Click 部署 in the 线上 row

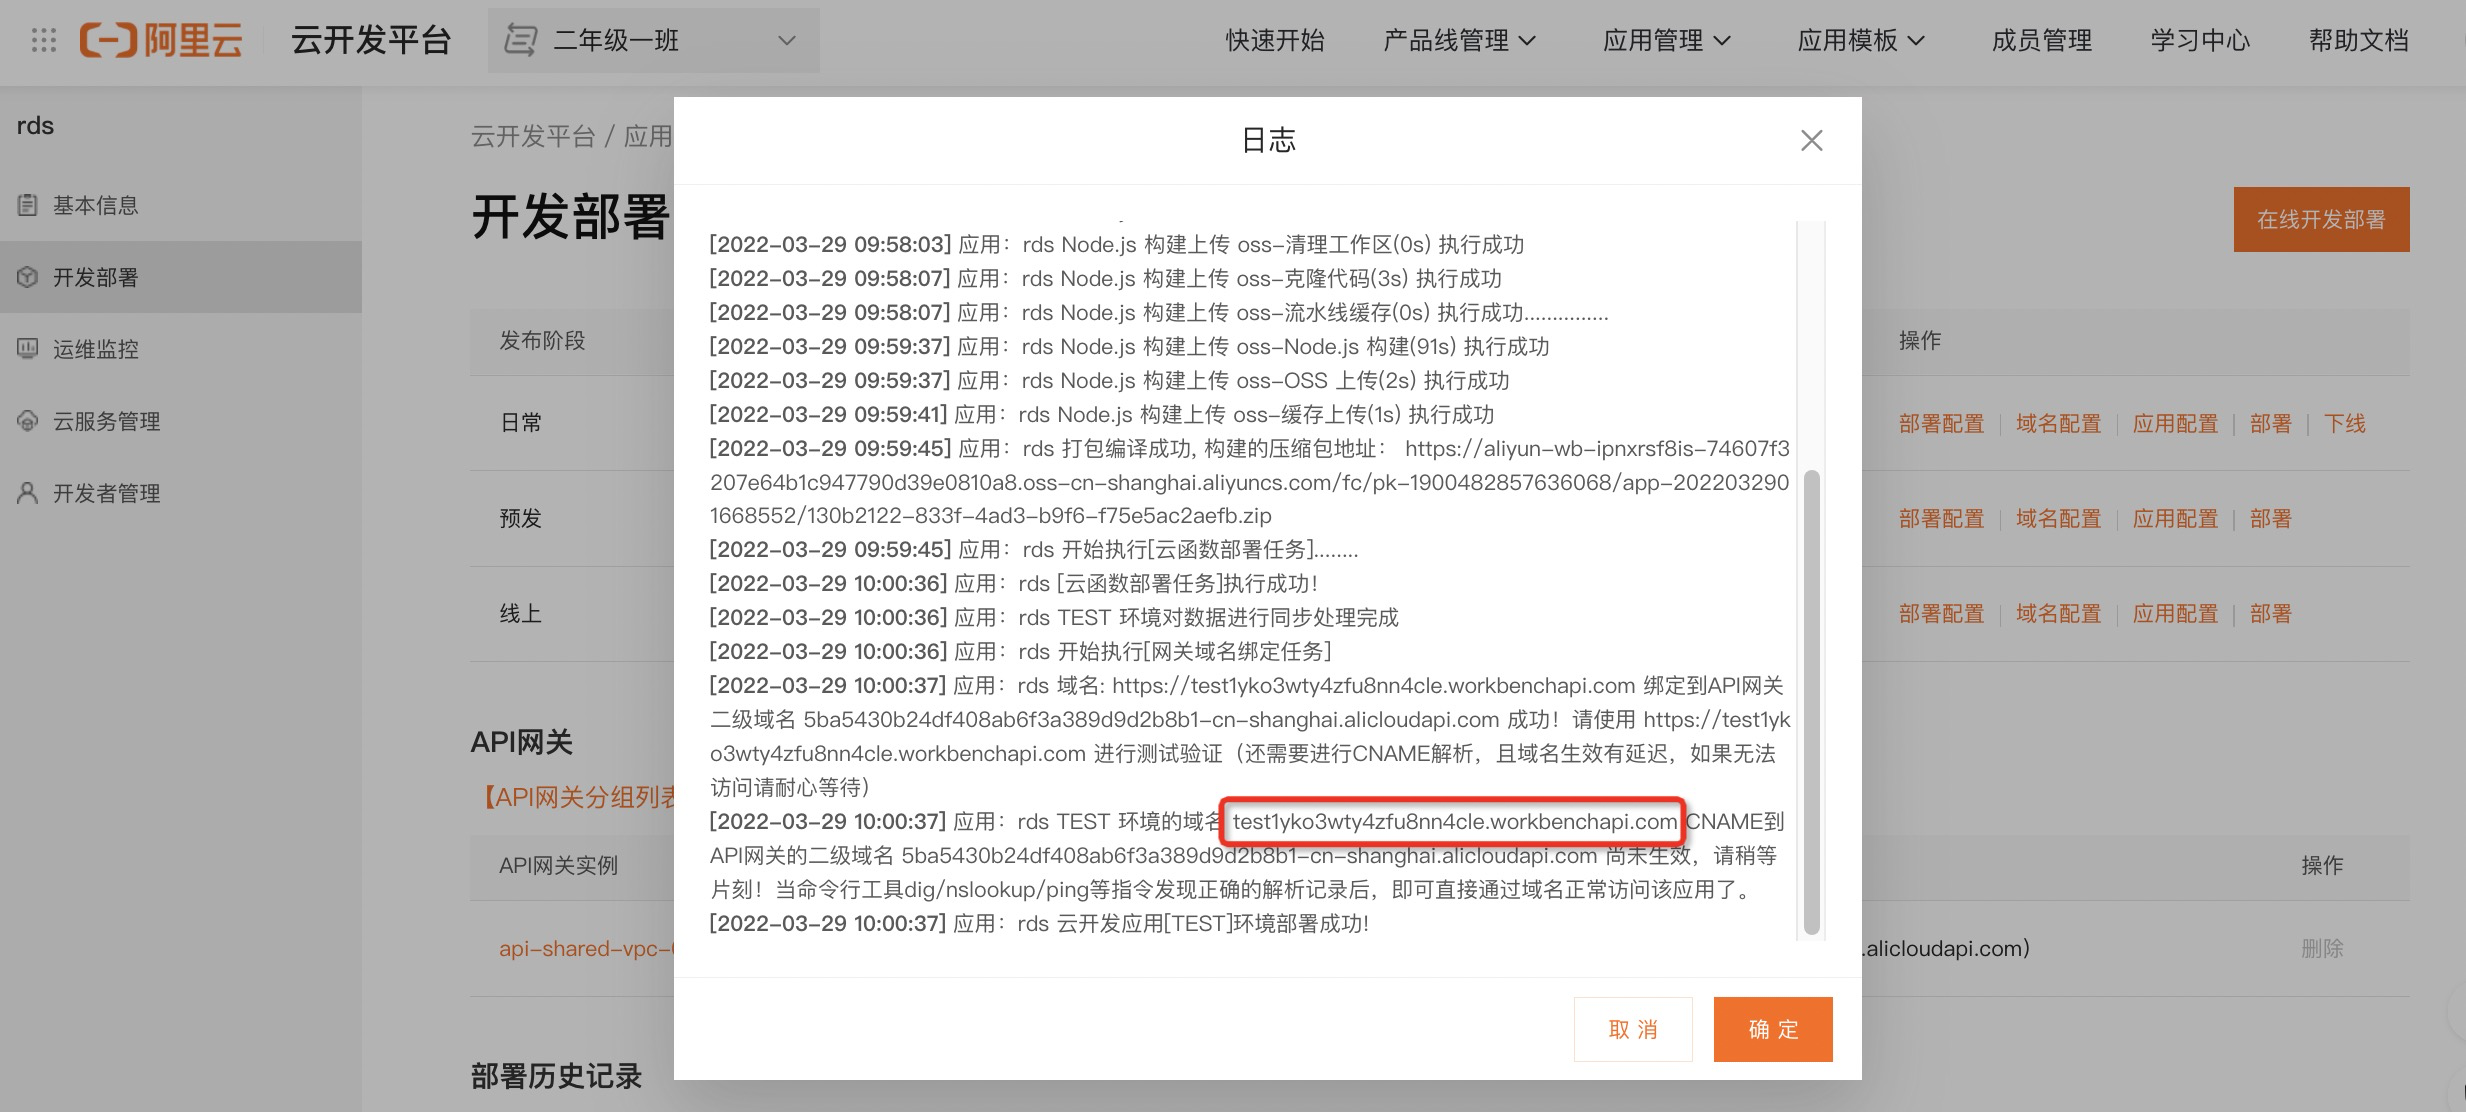tap(2270, 614)
